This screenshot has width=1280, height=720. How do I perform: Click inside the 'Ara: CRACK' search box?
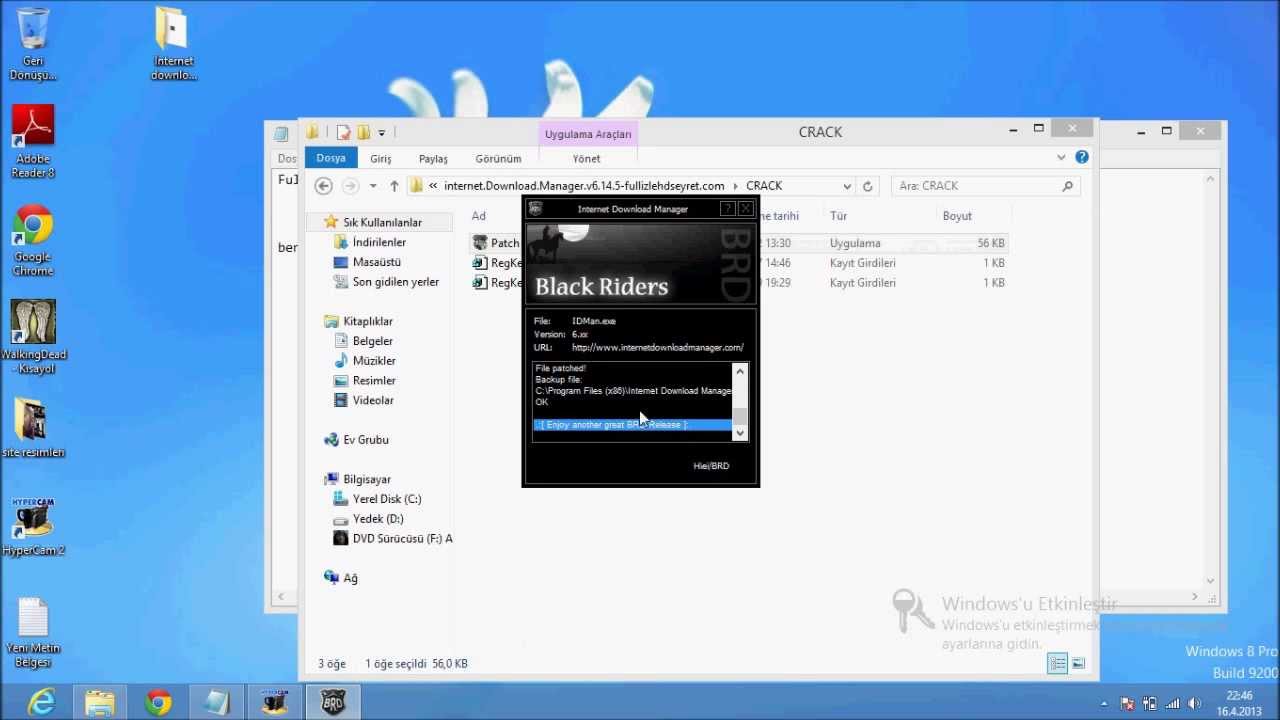coord(985,186)
